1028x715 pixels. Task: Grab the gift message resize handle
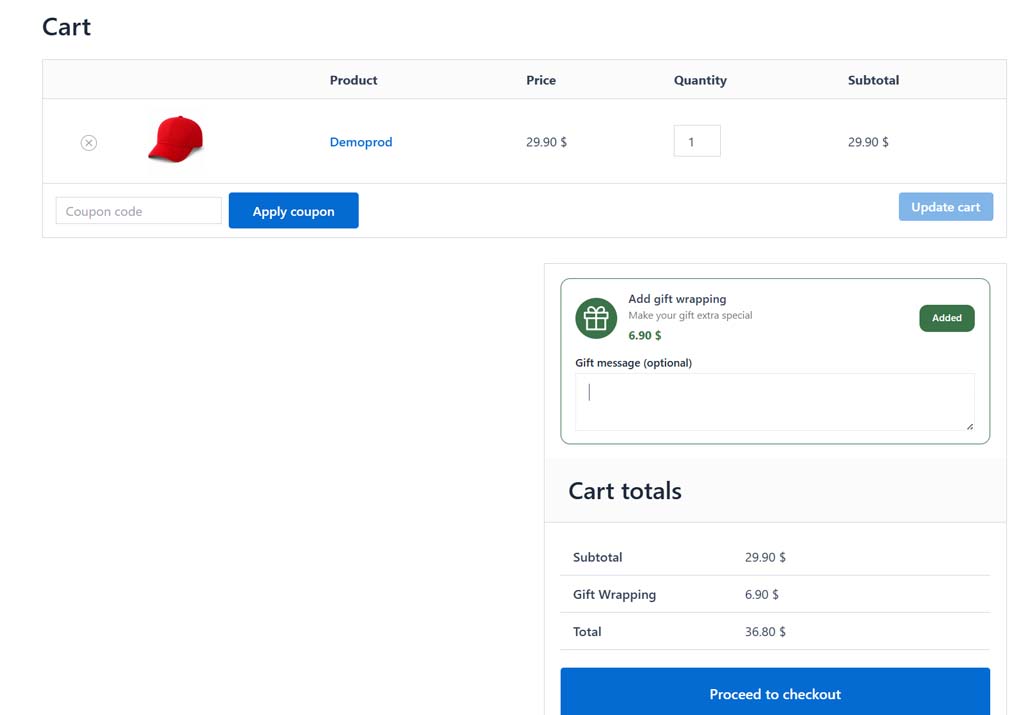970,426
